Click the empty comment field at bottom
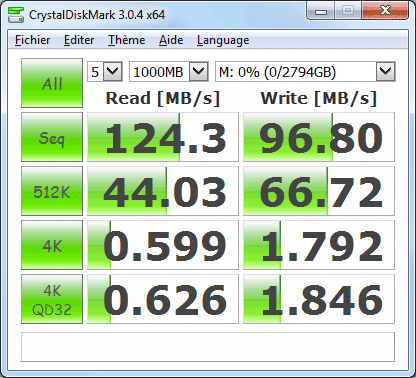 208,347
